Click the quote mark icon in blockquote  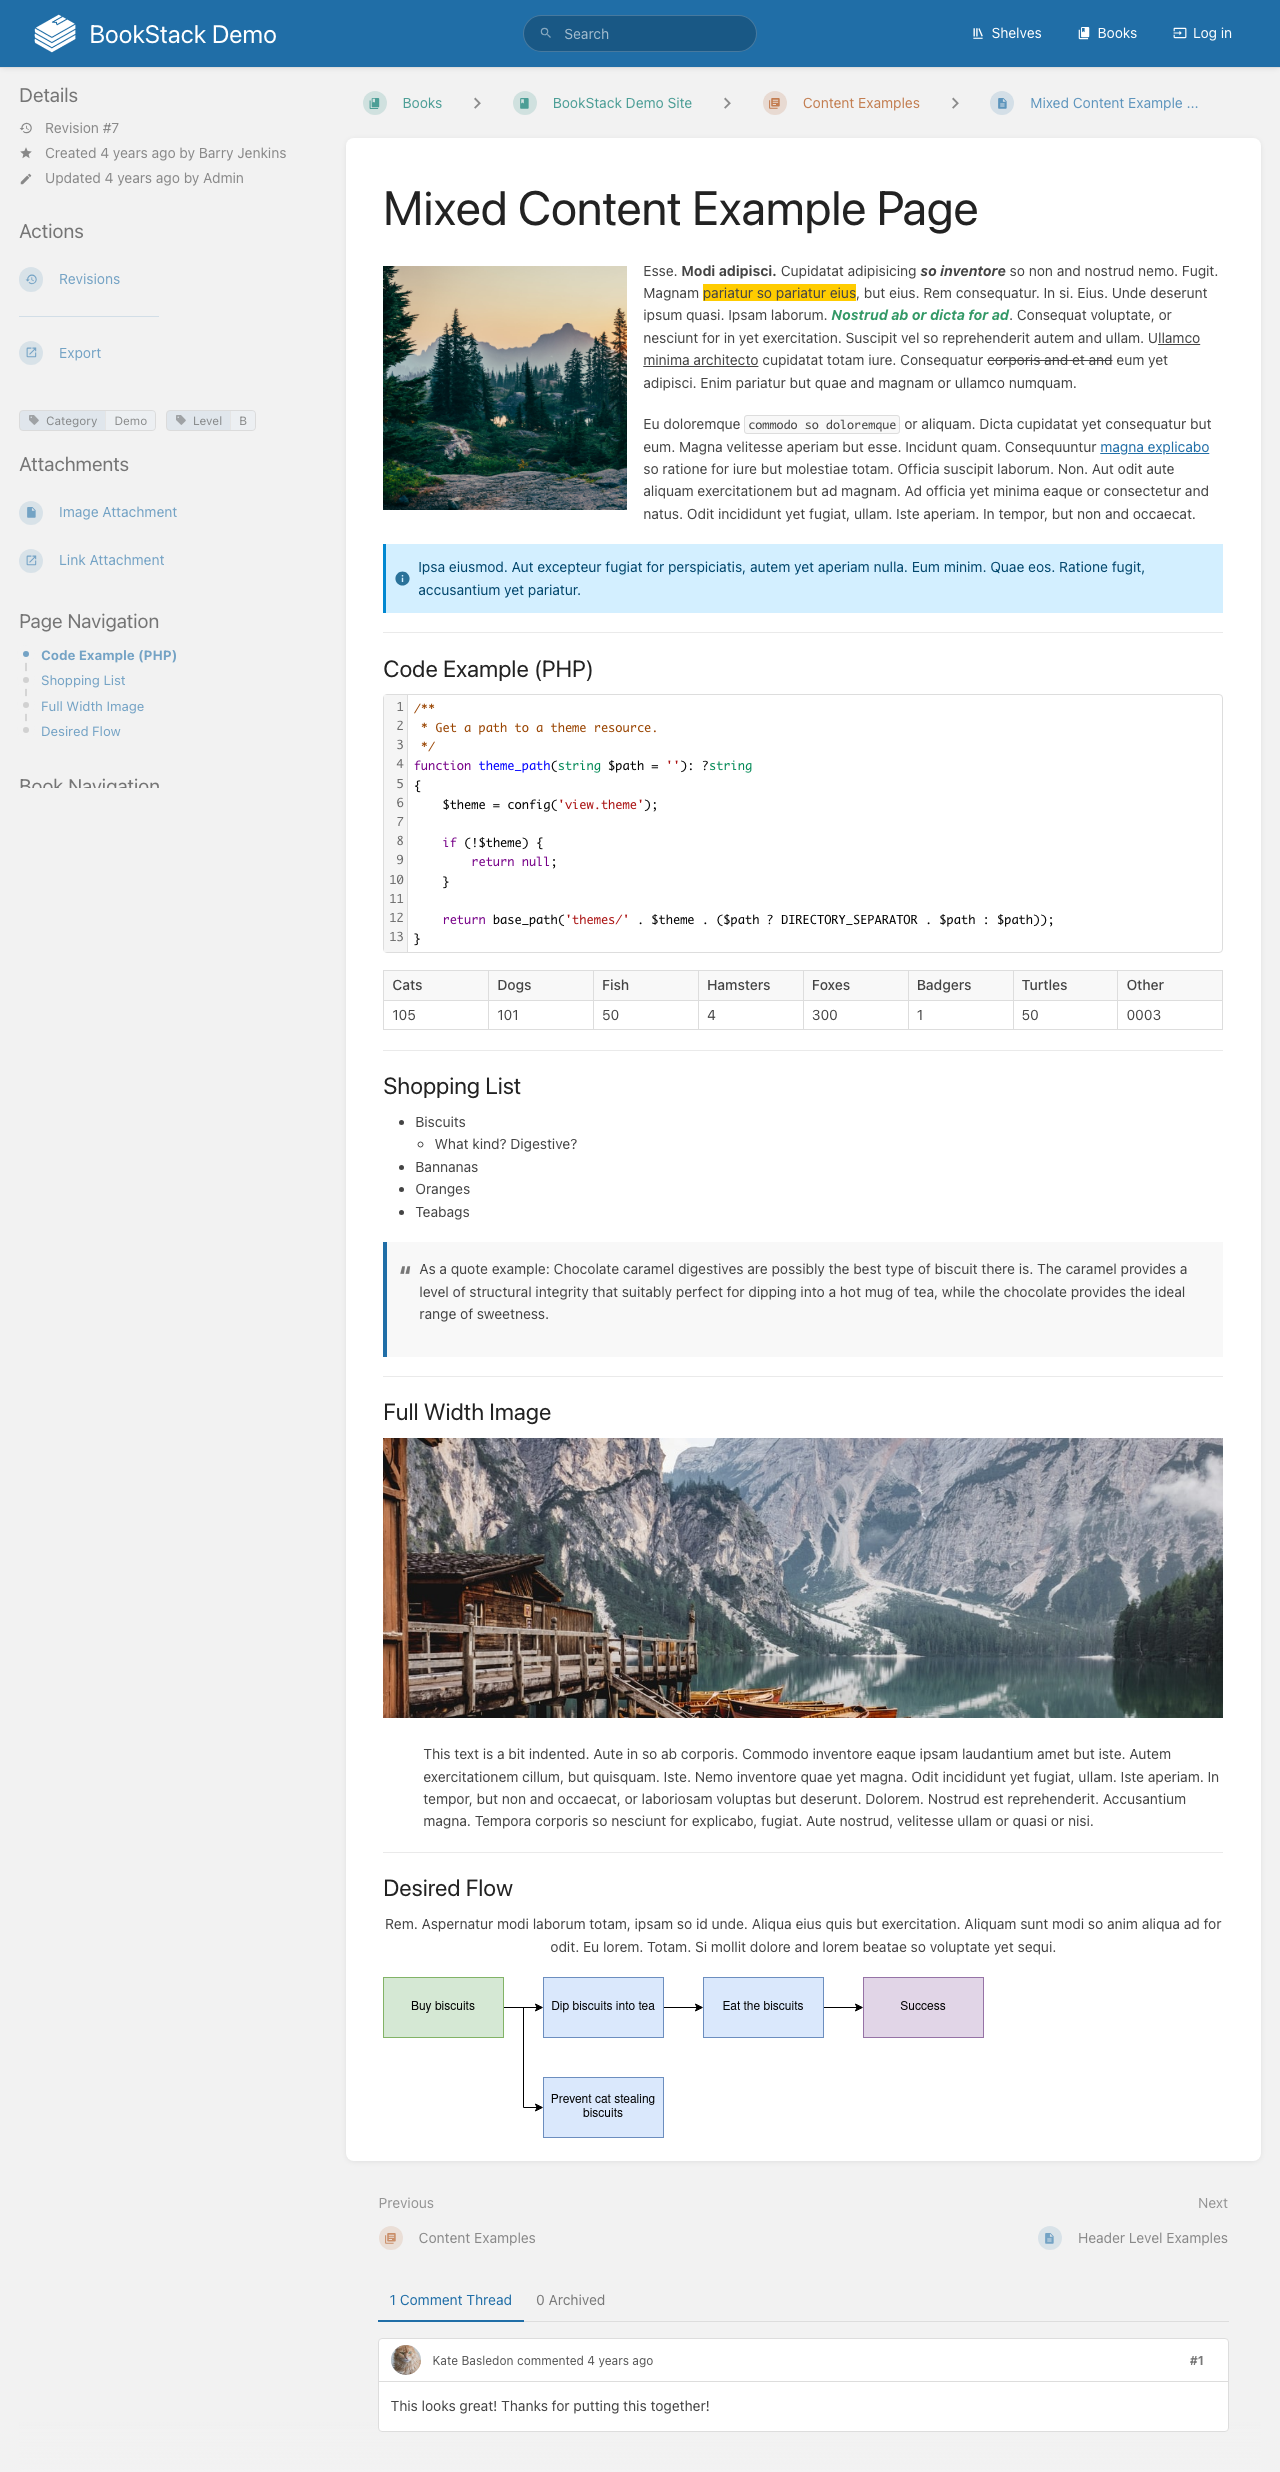click(x=405, y=1270)
